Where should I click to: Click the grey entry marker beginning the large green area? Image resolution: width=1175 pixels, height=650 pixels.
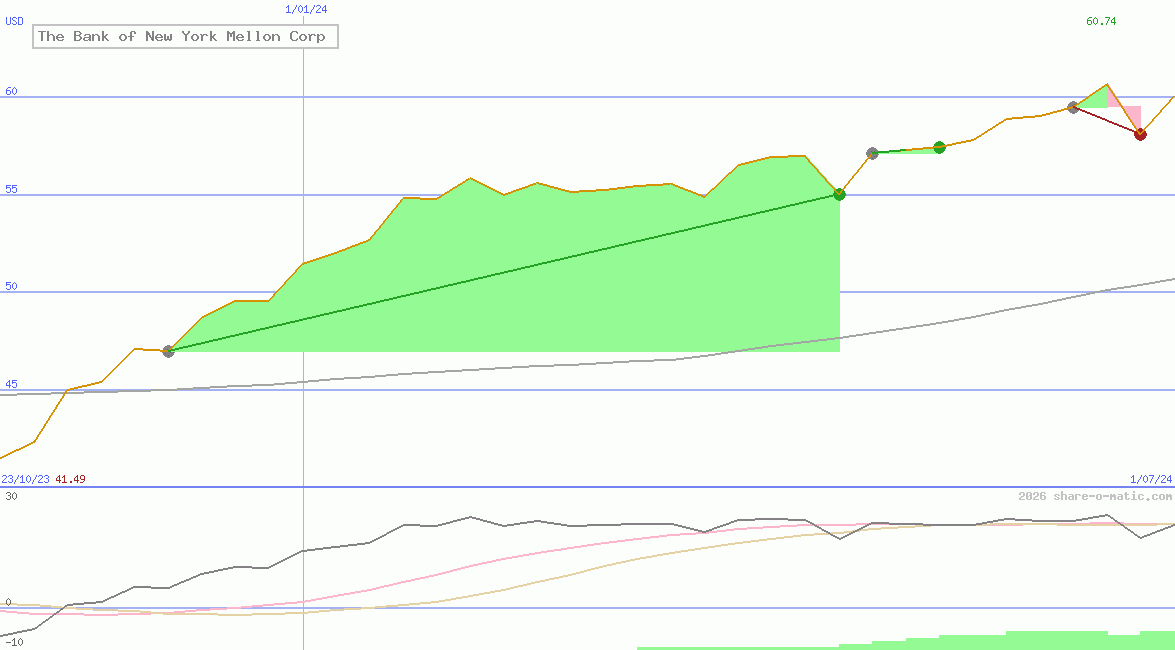(169, 351)
